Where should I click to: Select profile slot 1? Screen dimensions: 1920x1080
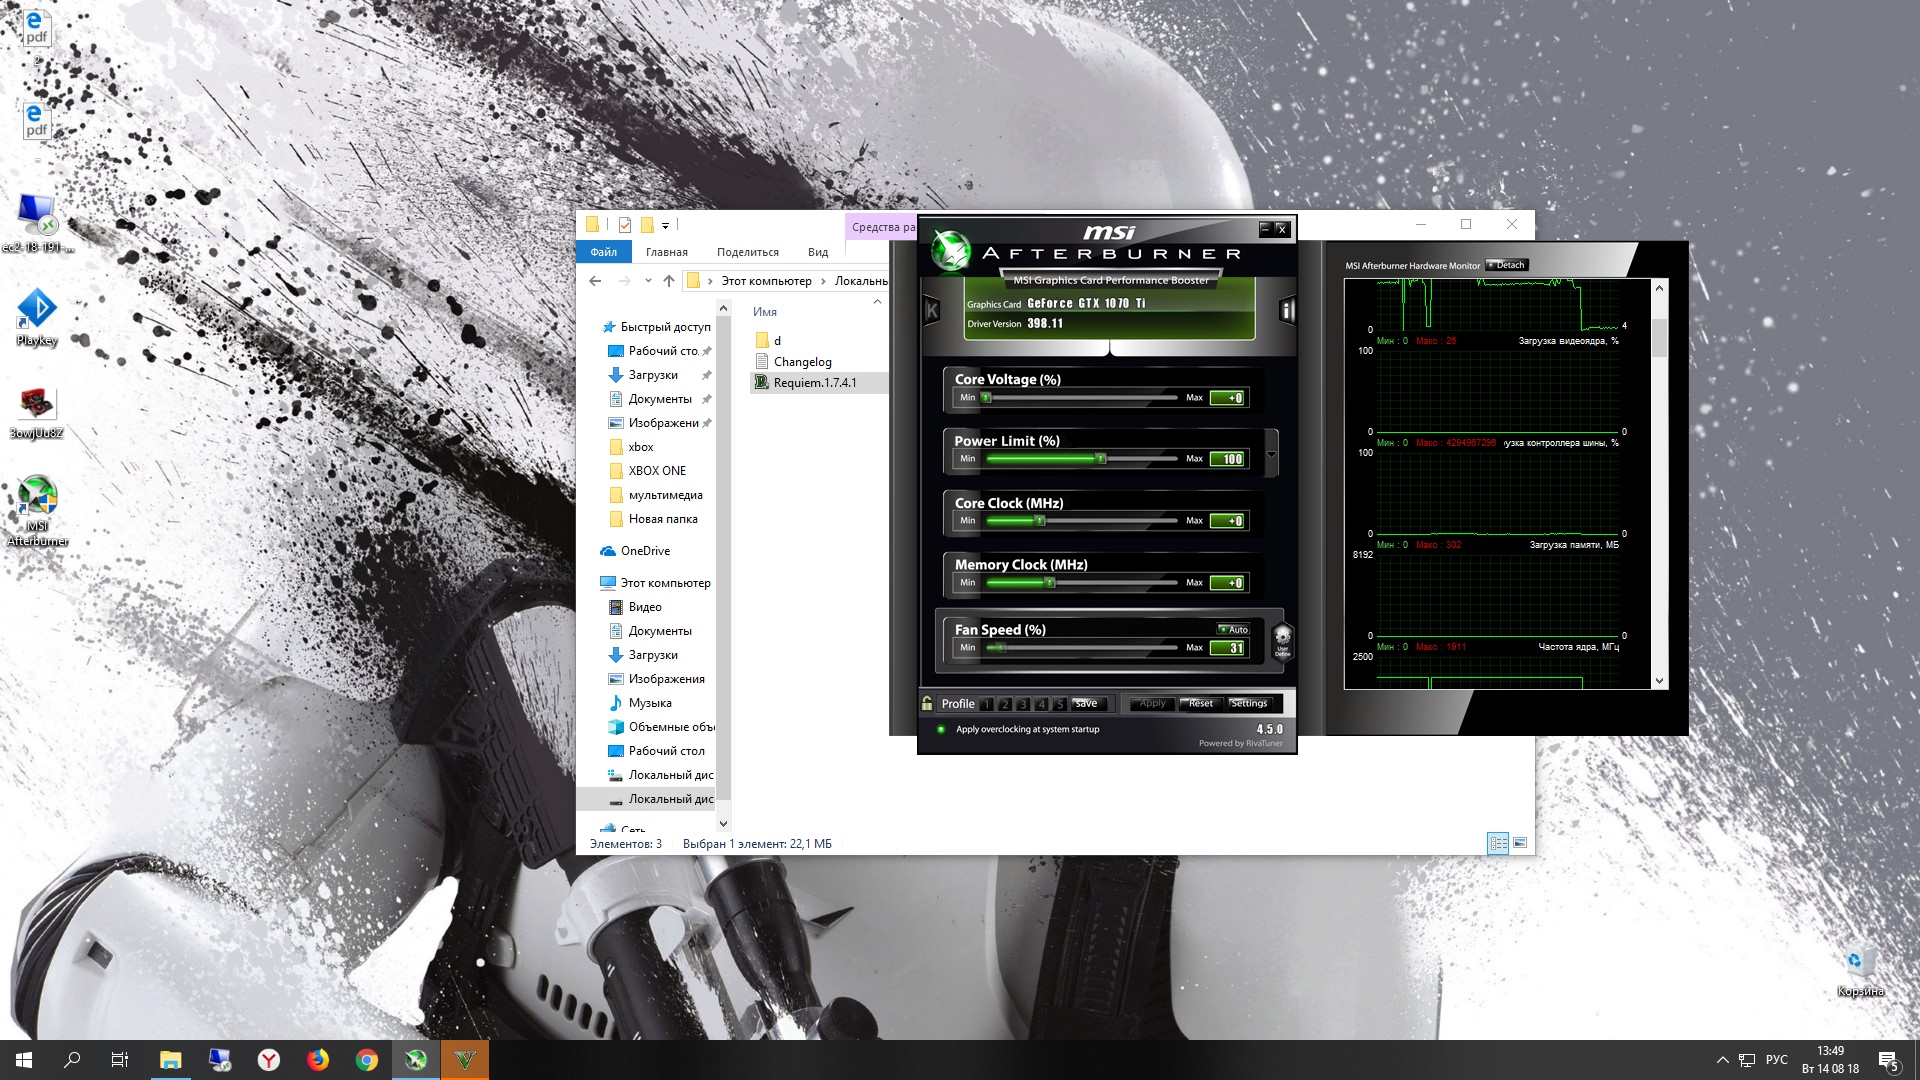point(987,704)
